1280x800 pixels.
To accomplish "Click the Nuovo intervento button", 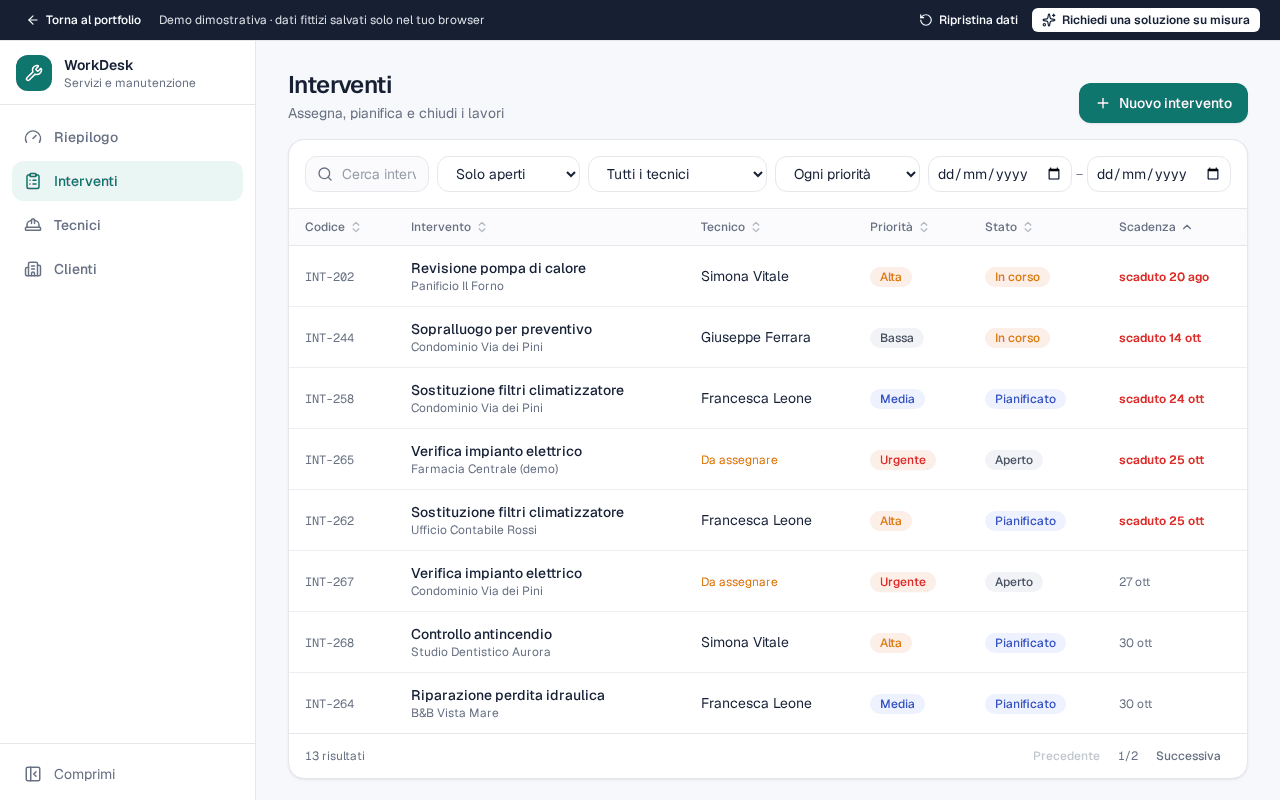I will pyautogui.click(x=1163, y=103).
